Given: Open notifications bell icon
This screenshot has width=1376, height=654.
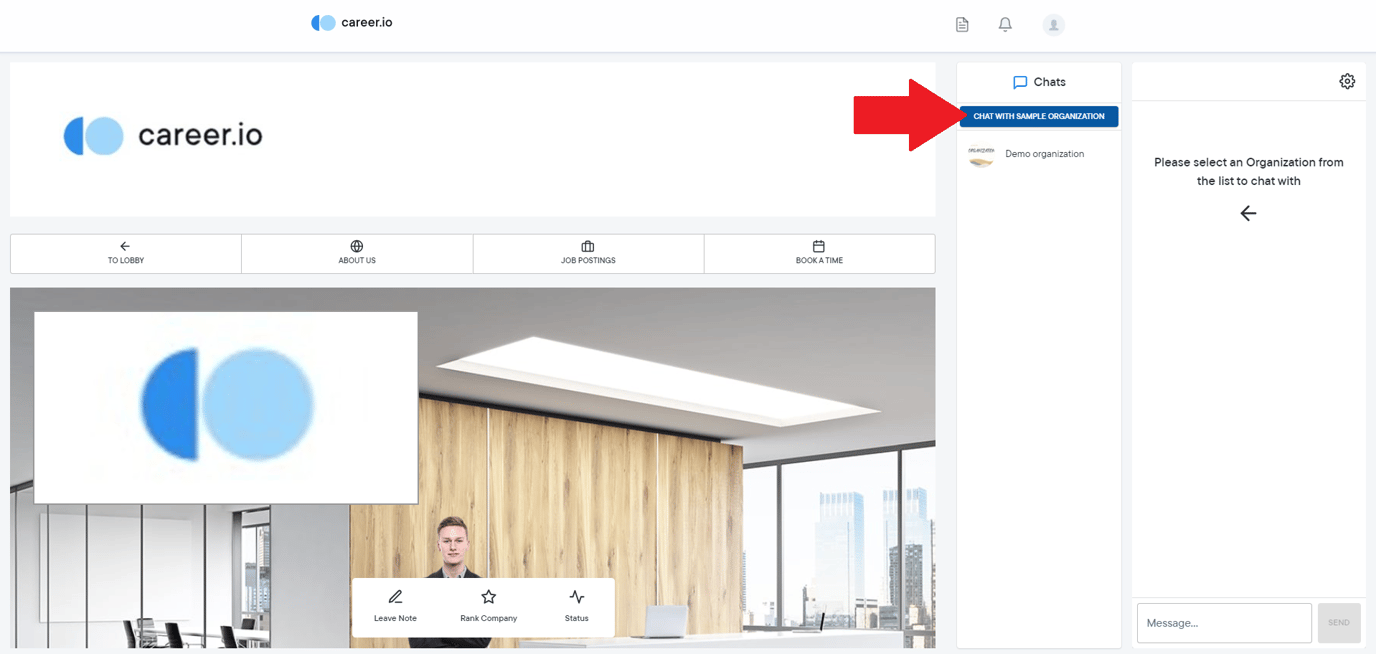Looking at the screenshot, I should pos(1005,25).
